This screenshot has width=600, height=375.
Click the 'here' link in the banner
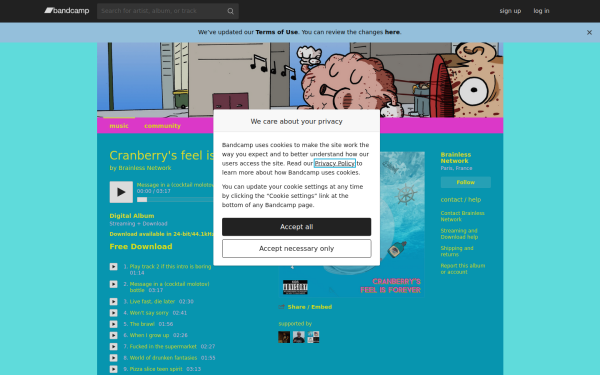(x=392, y=32)
